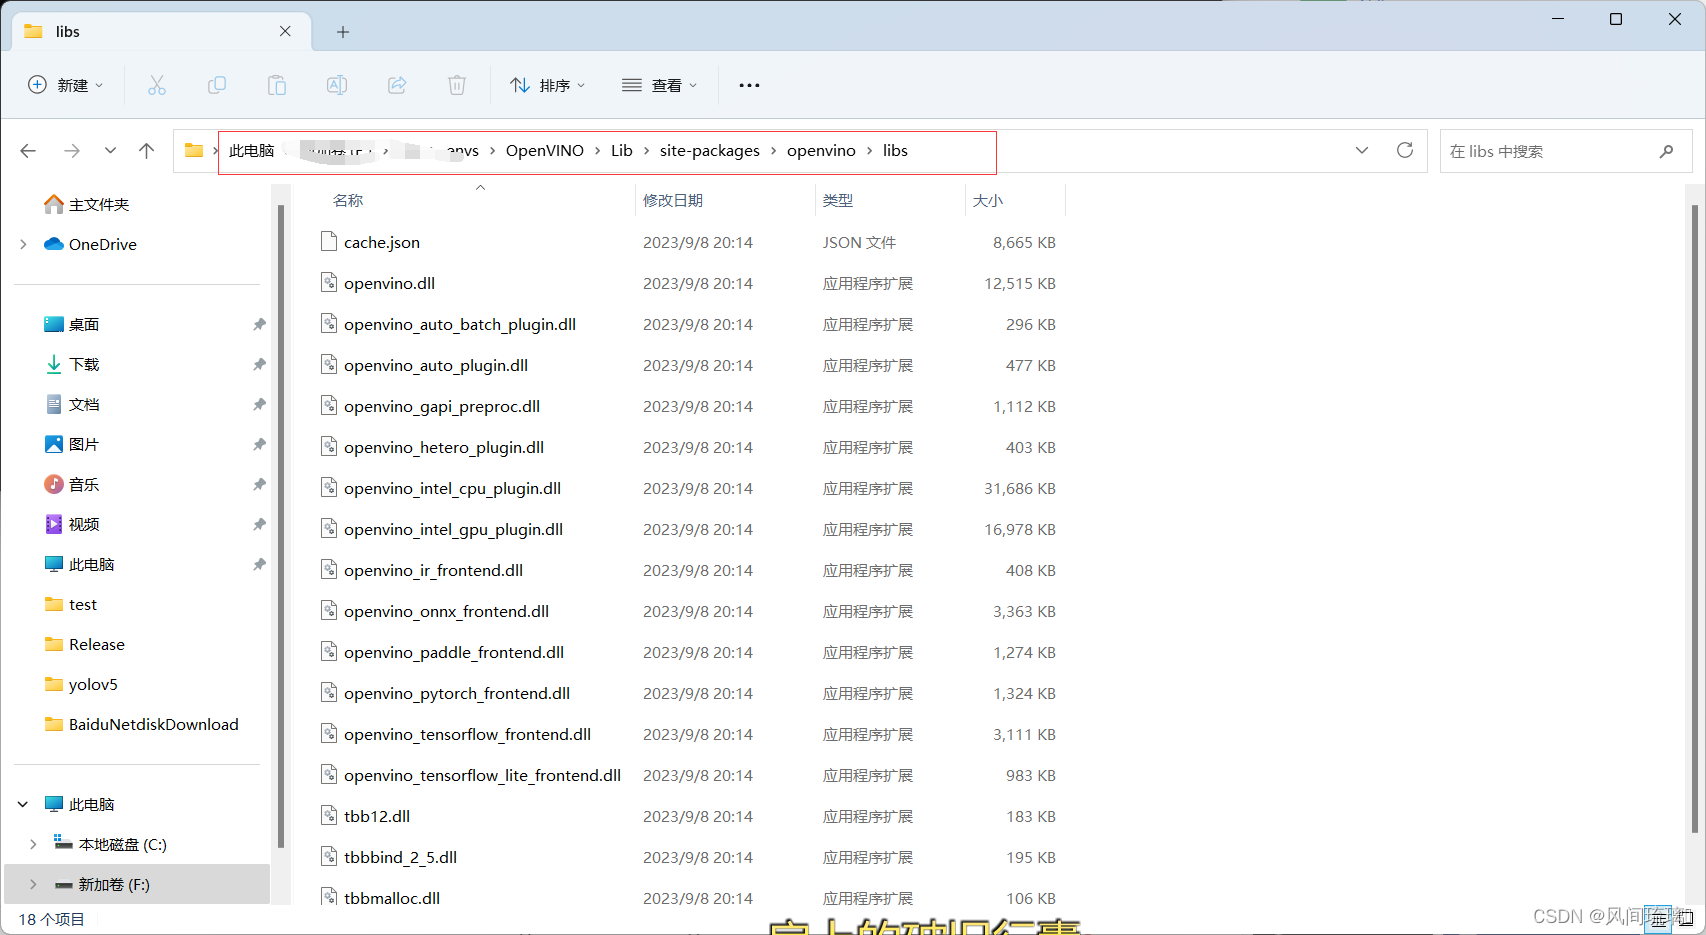
Task: Open the See more (...) menu
Action: [x=749, y=85]
